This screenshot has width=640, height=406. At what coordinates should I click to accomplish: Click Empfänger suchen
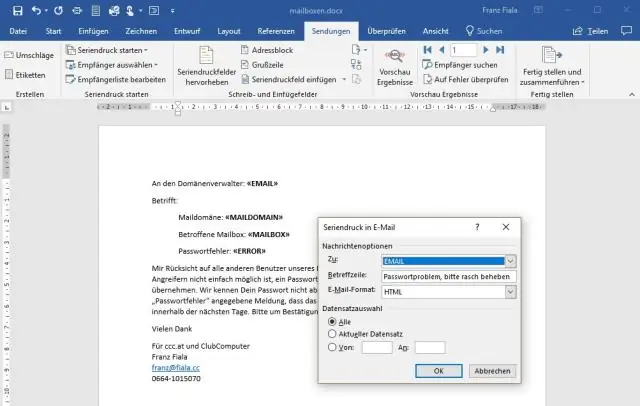(x=460, y=65)
